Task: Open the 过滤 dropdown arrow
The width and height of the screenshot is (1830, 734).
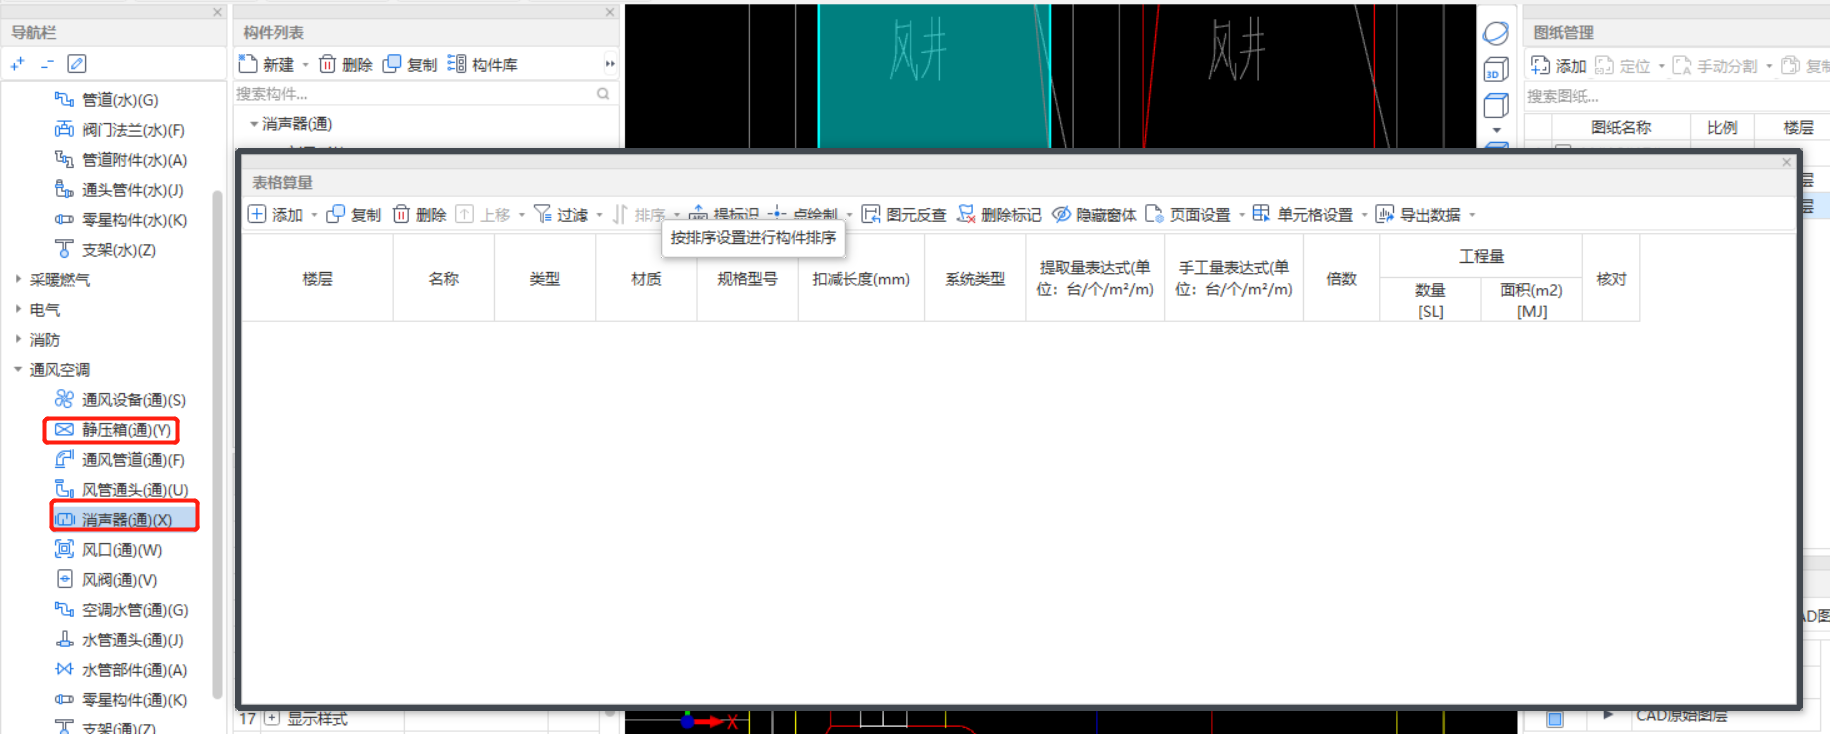Action: [x=599, y=215]
